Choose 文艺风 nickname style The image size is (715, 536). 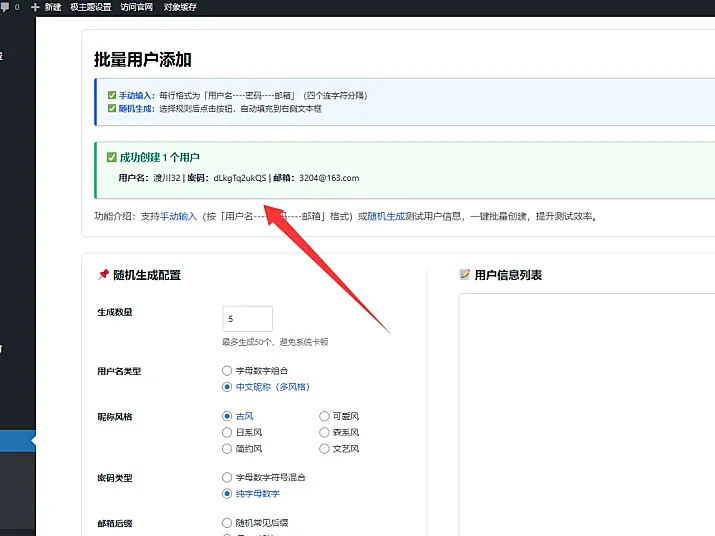pyautogui.click(x=324, y=448)
